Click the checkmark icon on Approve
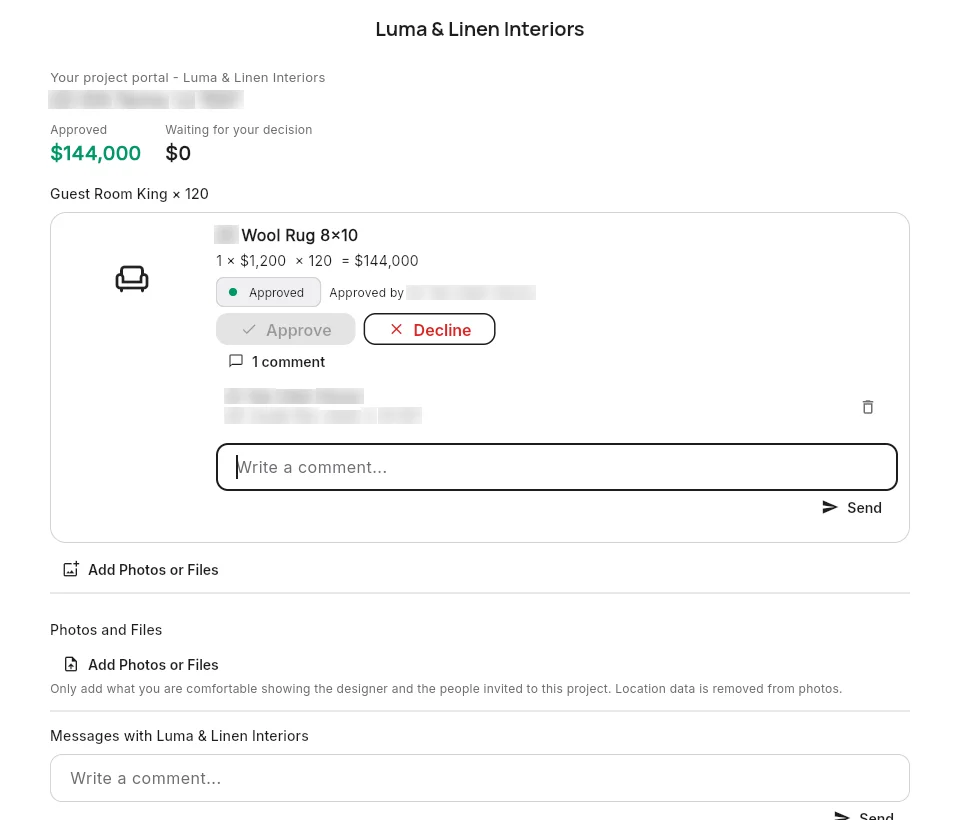Image resolution: width=960 pixels, height=820 pixels. 249,329
